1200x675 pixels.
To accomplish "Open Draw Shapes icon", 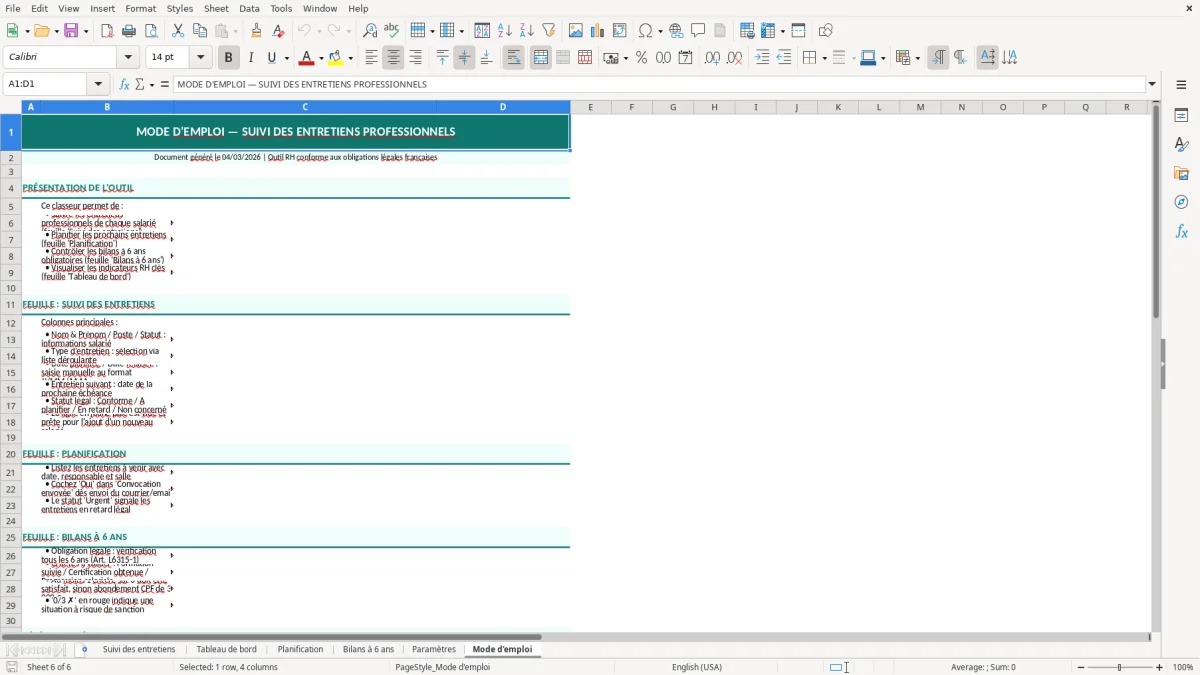I will [x=826, y=31].
